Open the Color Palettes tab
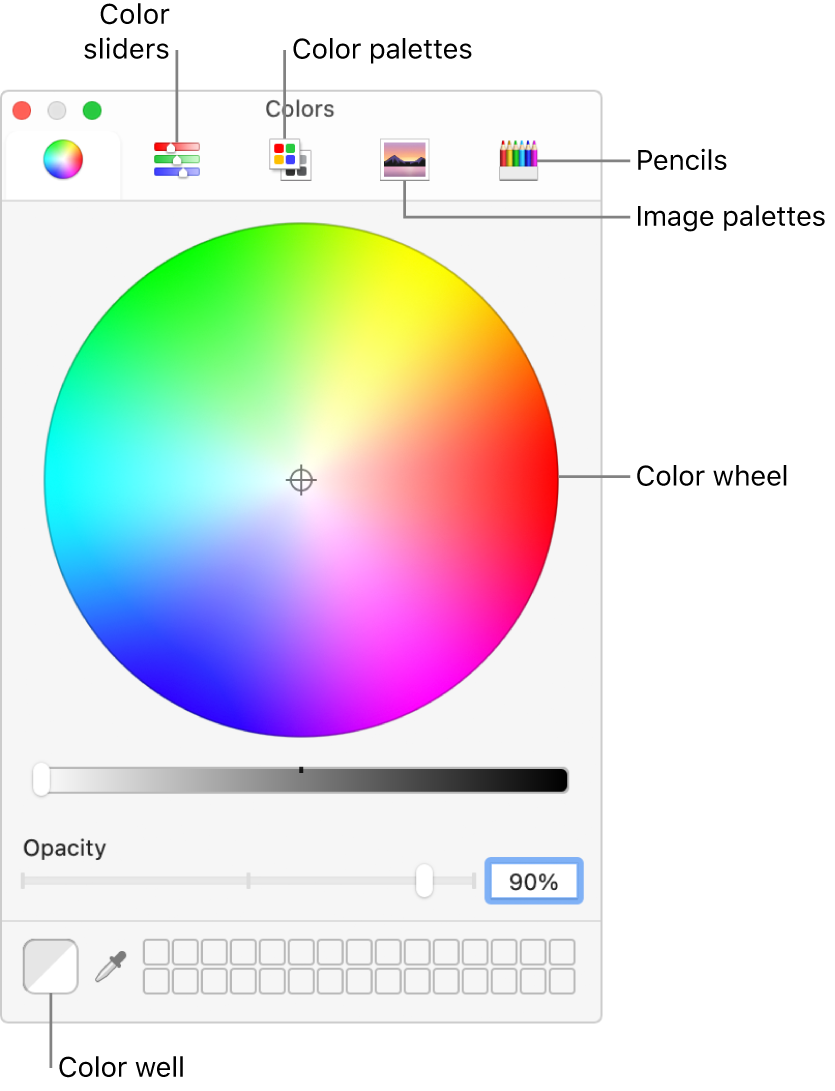The height and width of the screenshot is (1091, 835). (290, 159)
